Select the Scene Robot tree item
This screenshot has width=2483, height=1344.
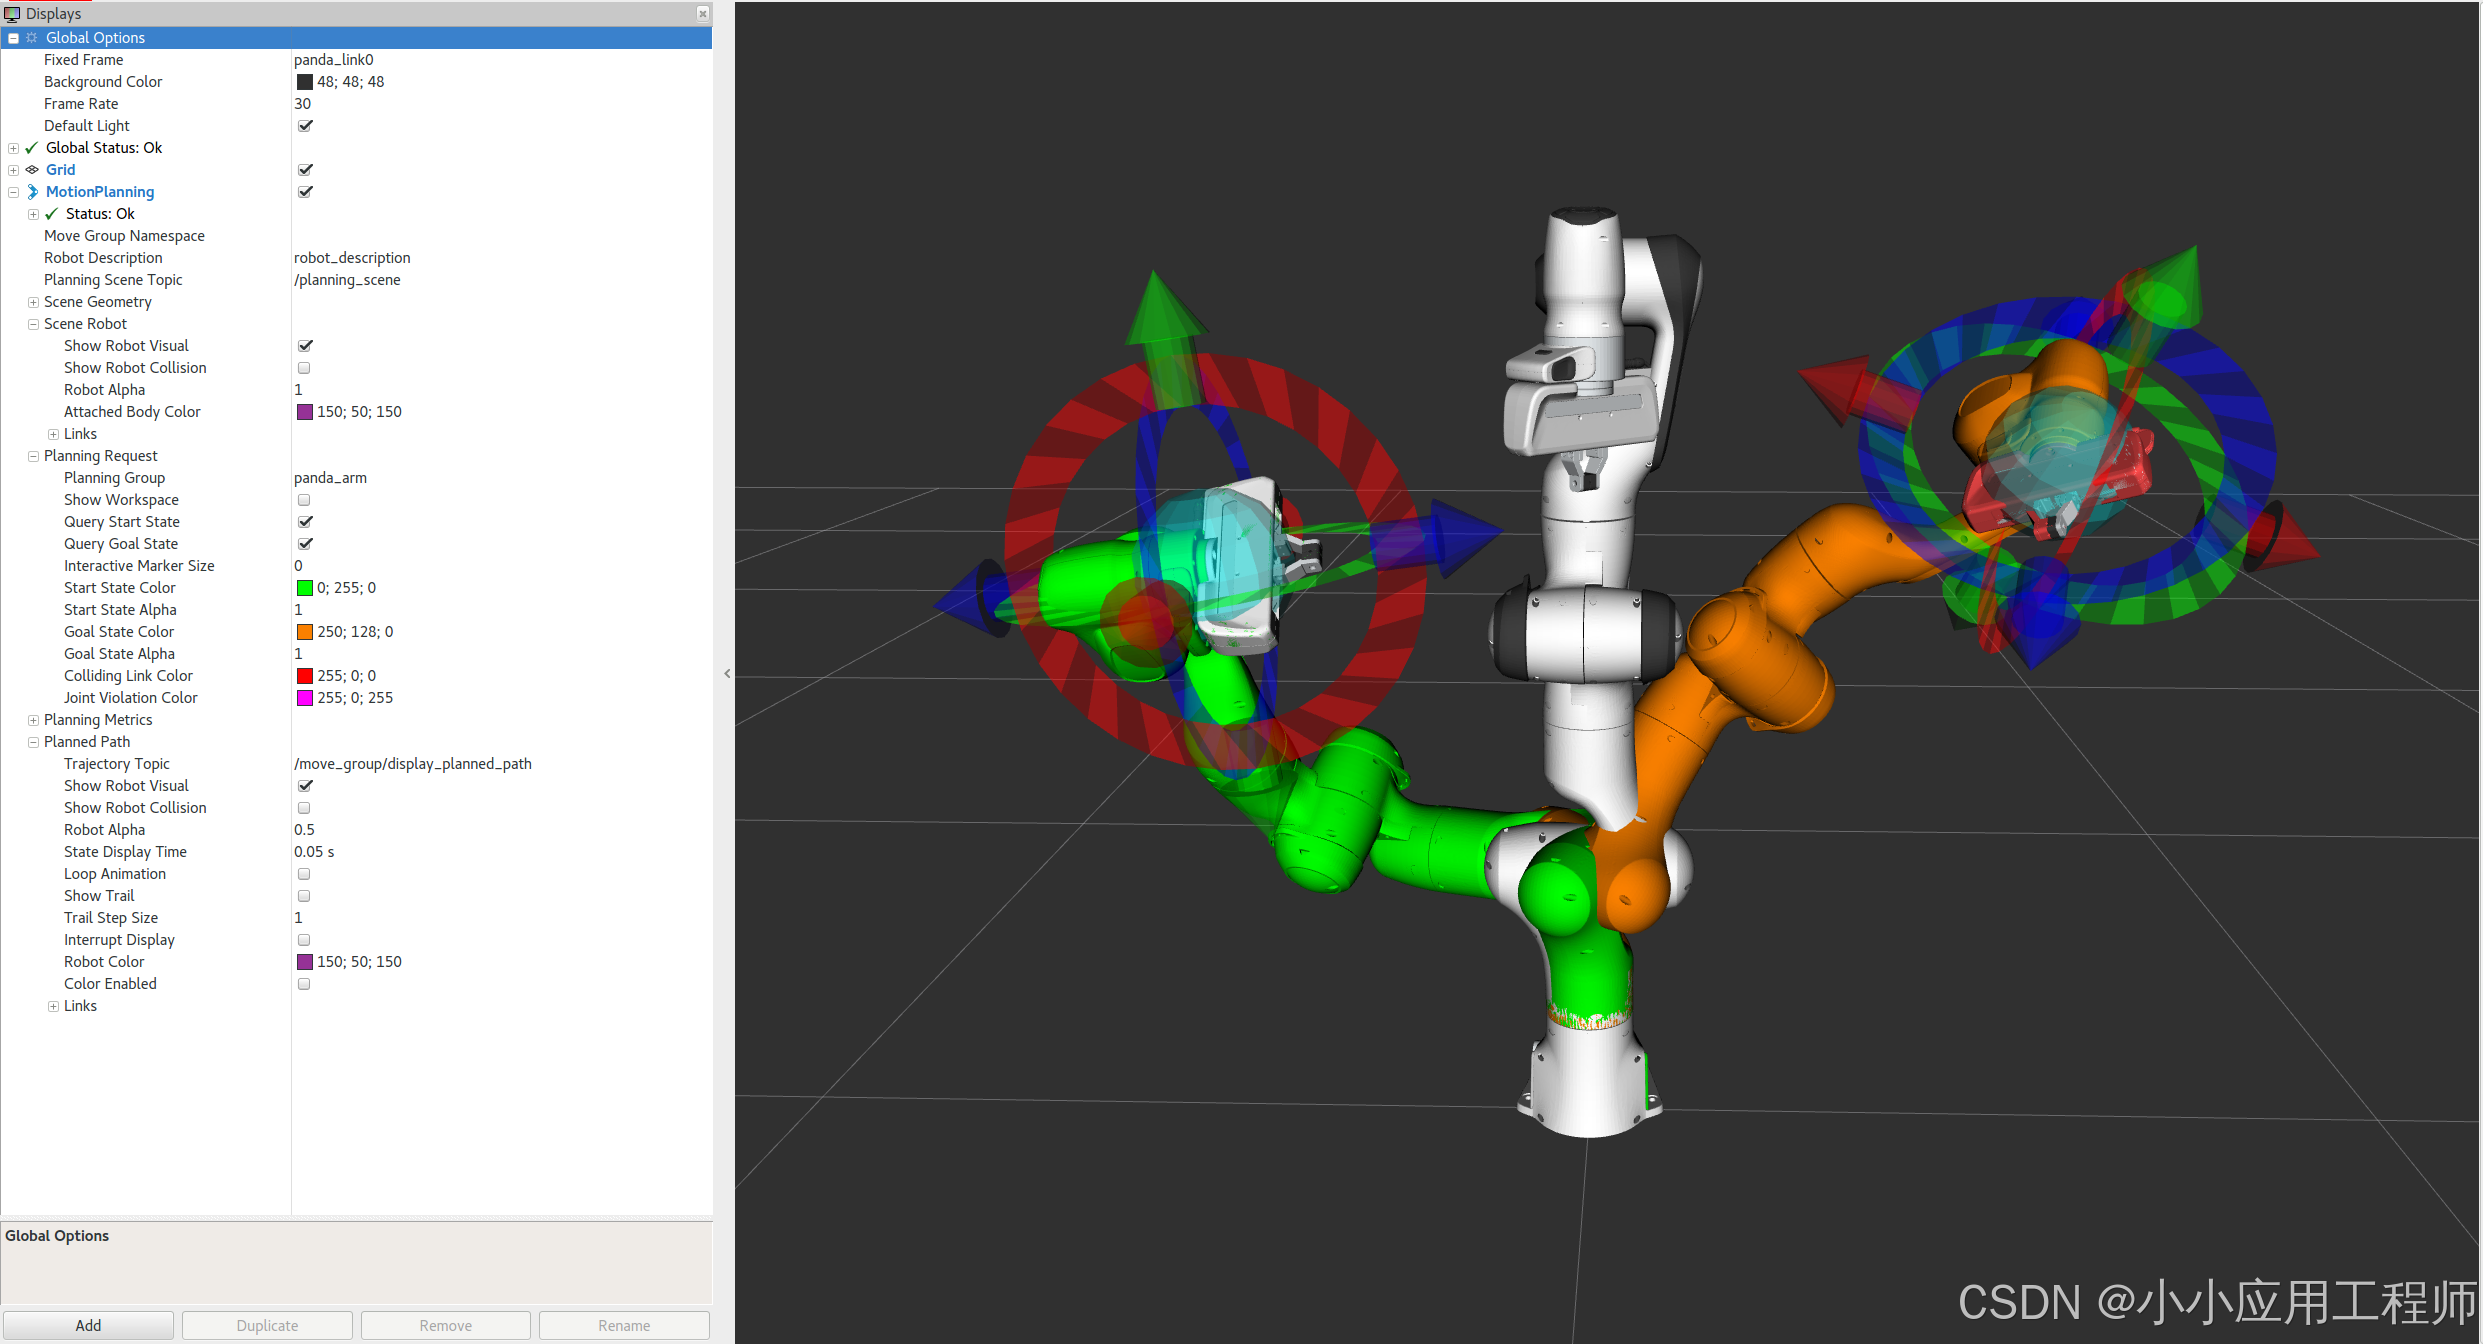(x=85, y=324)
